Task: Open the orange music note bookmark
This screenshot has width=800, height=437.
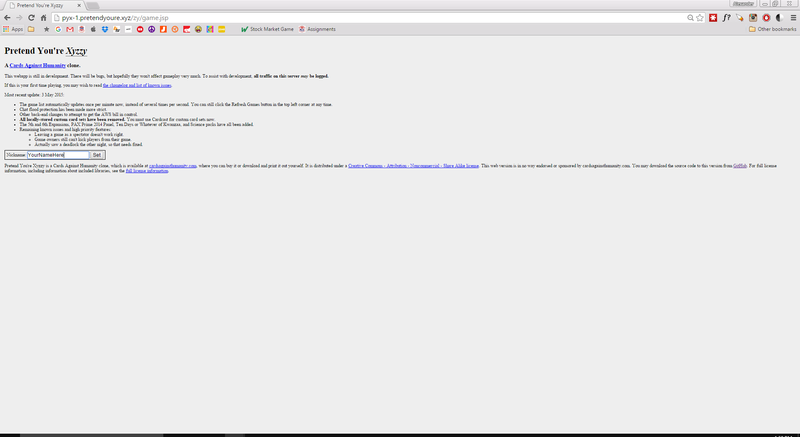Action: click(163, 29)
